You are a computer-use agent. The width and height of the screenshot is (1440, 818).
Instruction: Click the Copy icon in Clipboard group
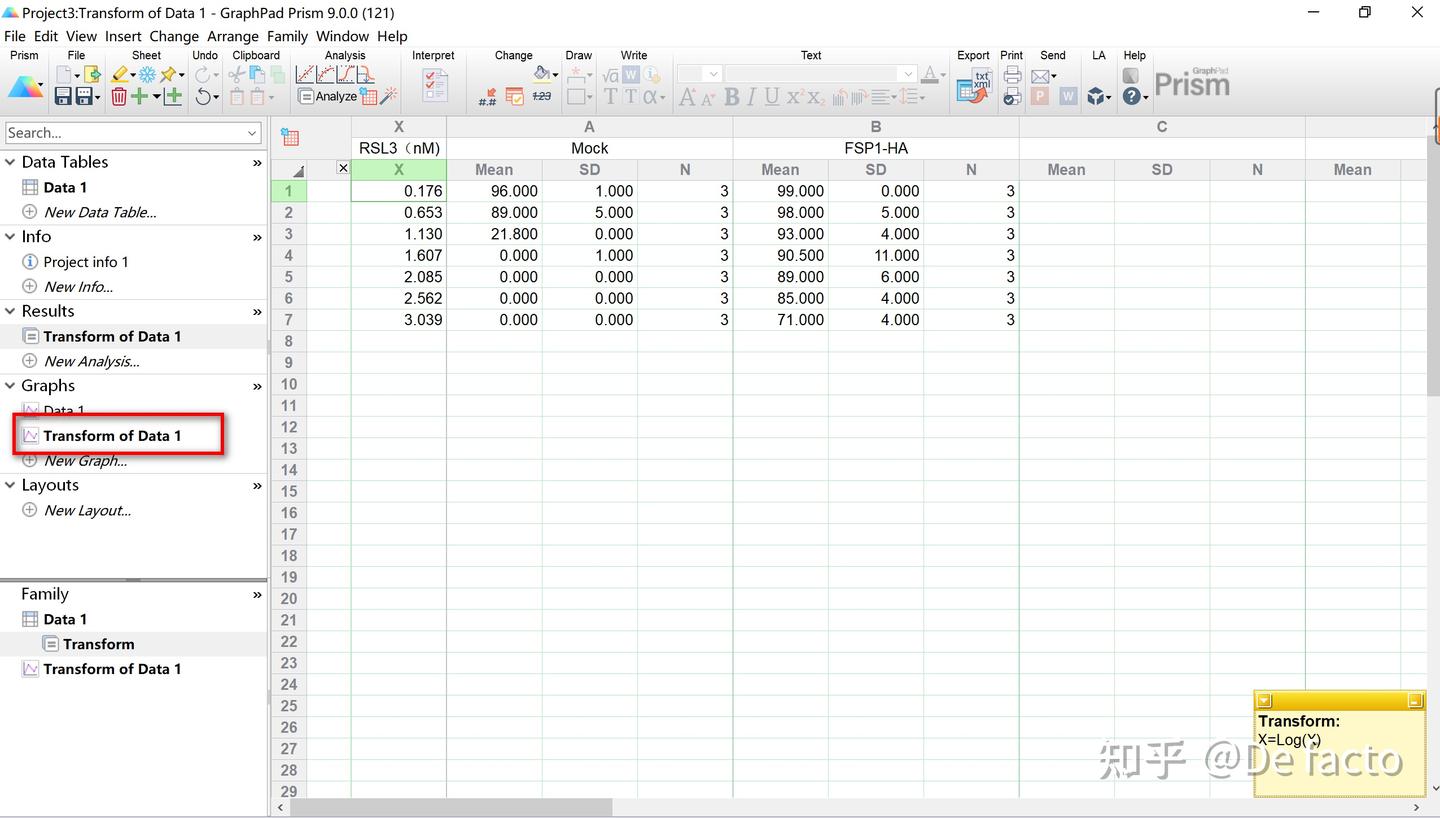tap(257, 74)
